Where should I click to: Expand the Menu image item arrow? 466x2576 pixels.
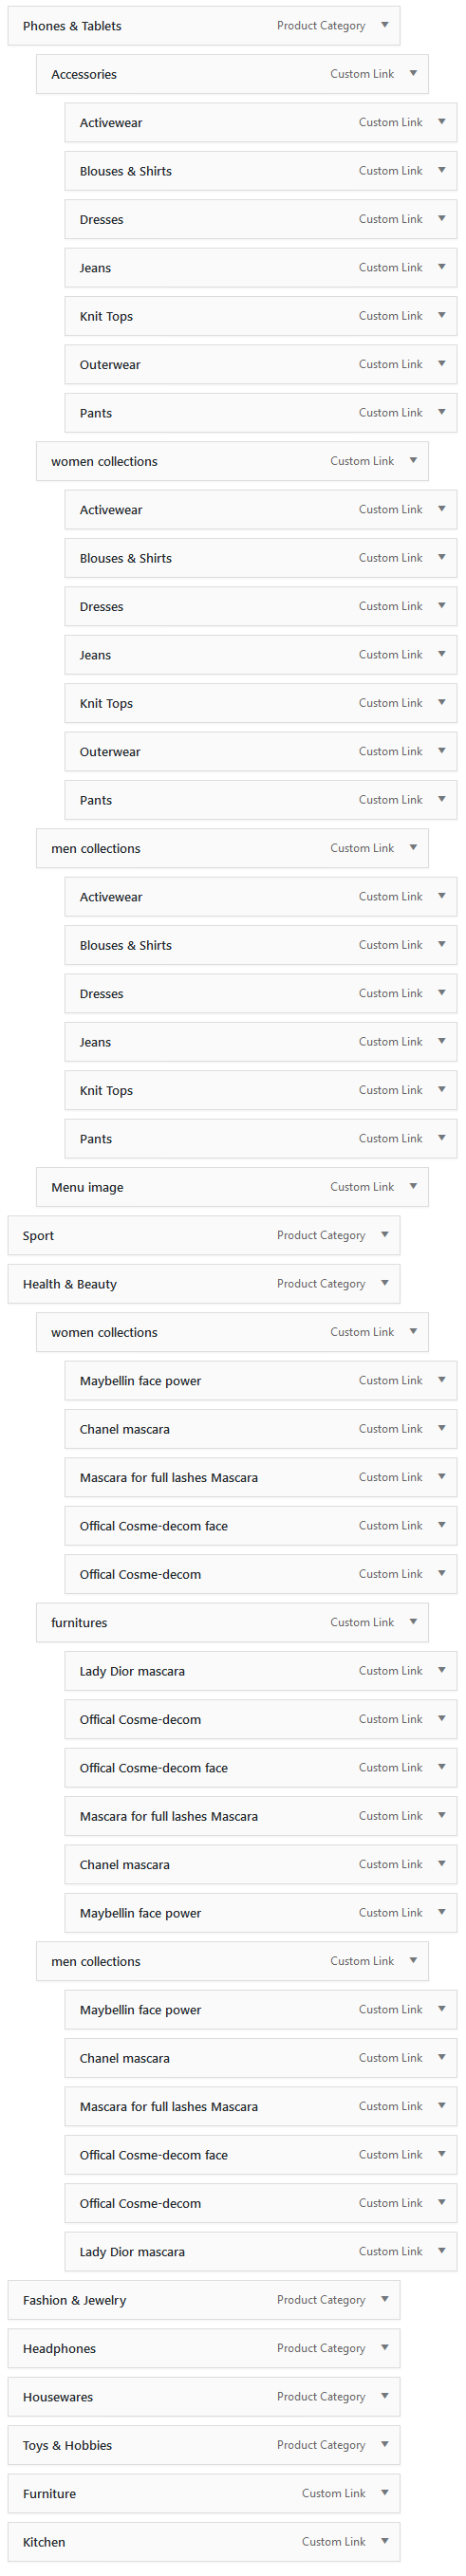(x=413, y=1186)
